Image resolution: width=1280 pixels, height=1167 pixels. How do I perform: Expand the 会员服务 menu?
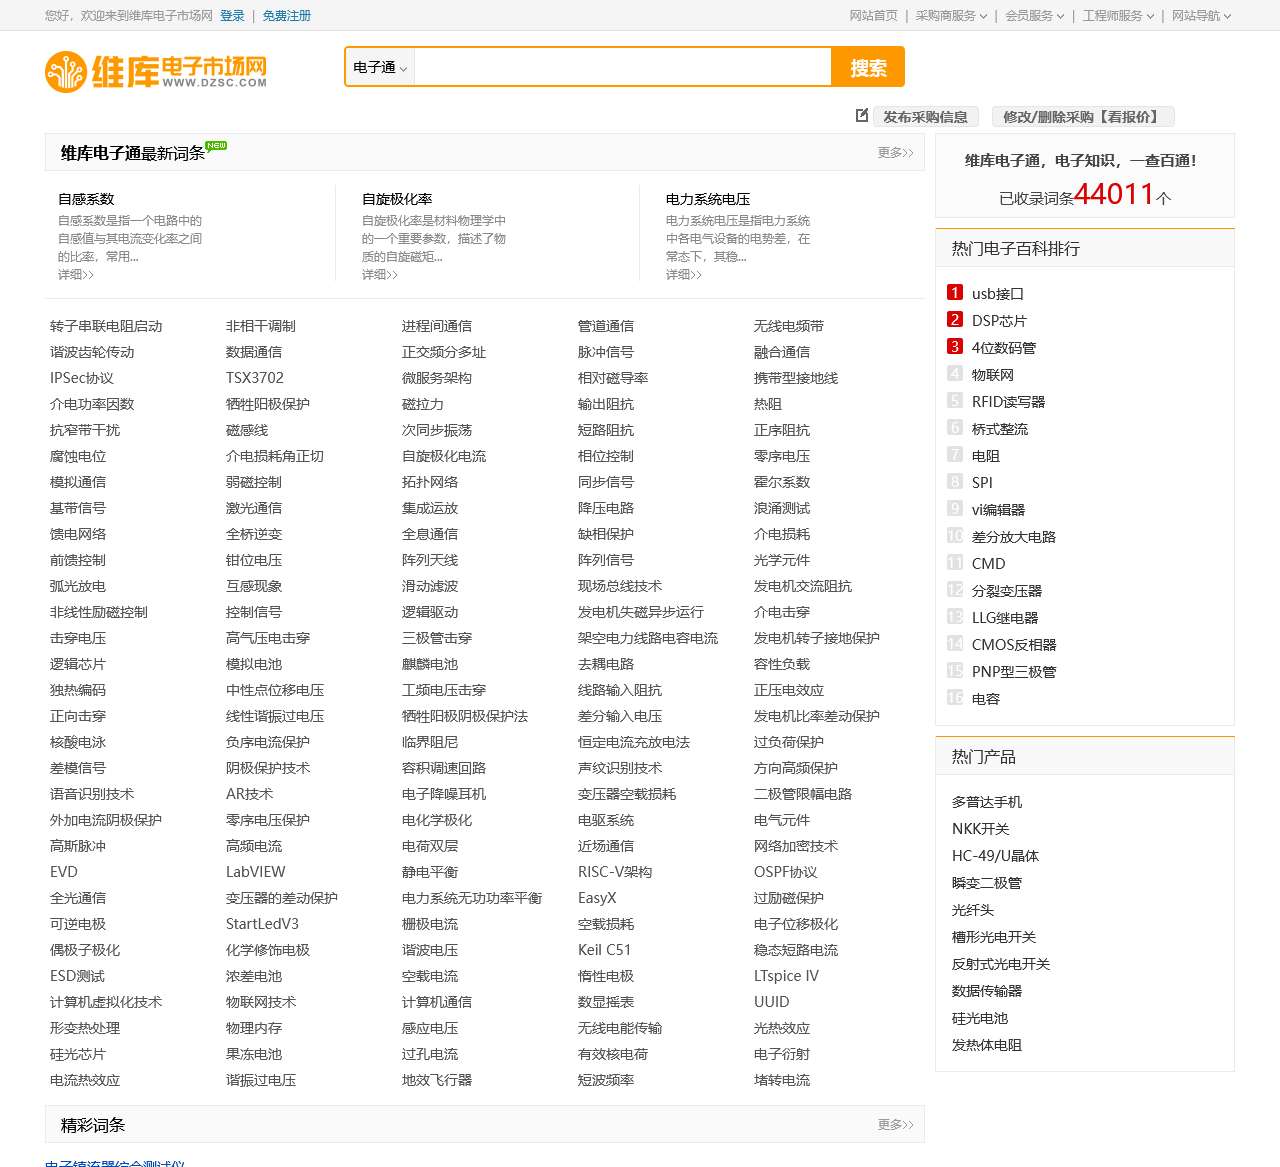tap(1034, 16)
